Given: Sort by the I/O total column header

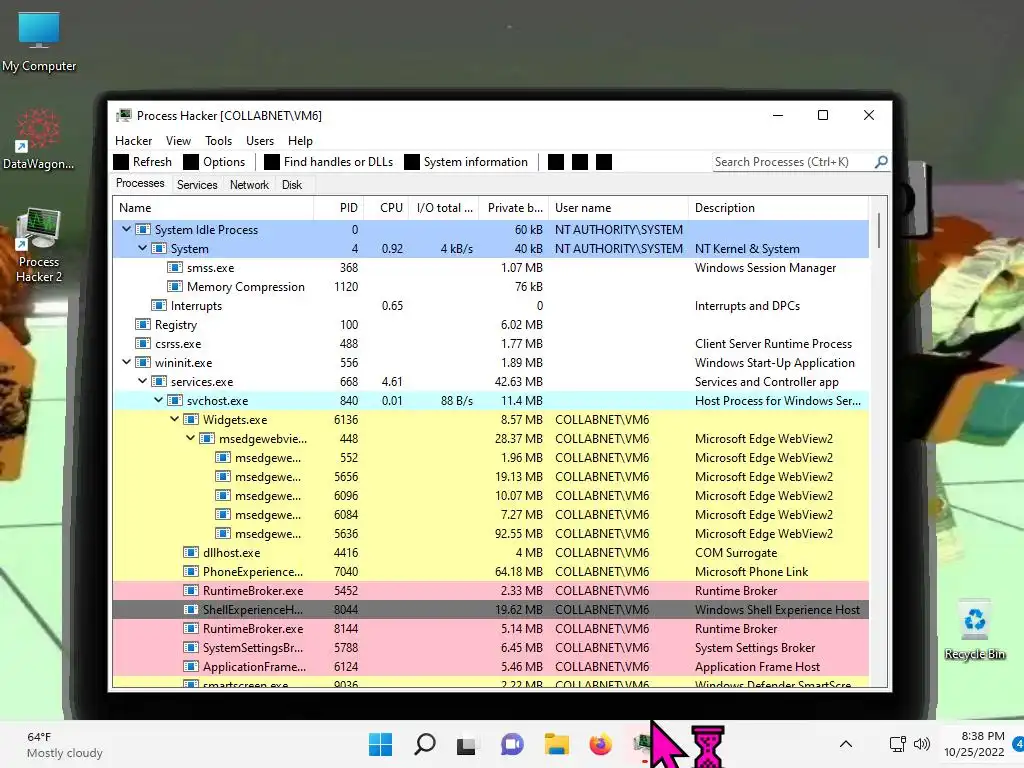Looking at the screenshot, I should tap(444, 208).
